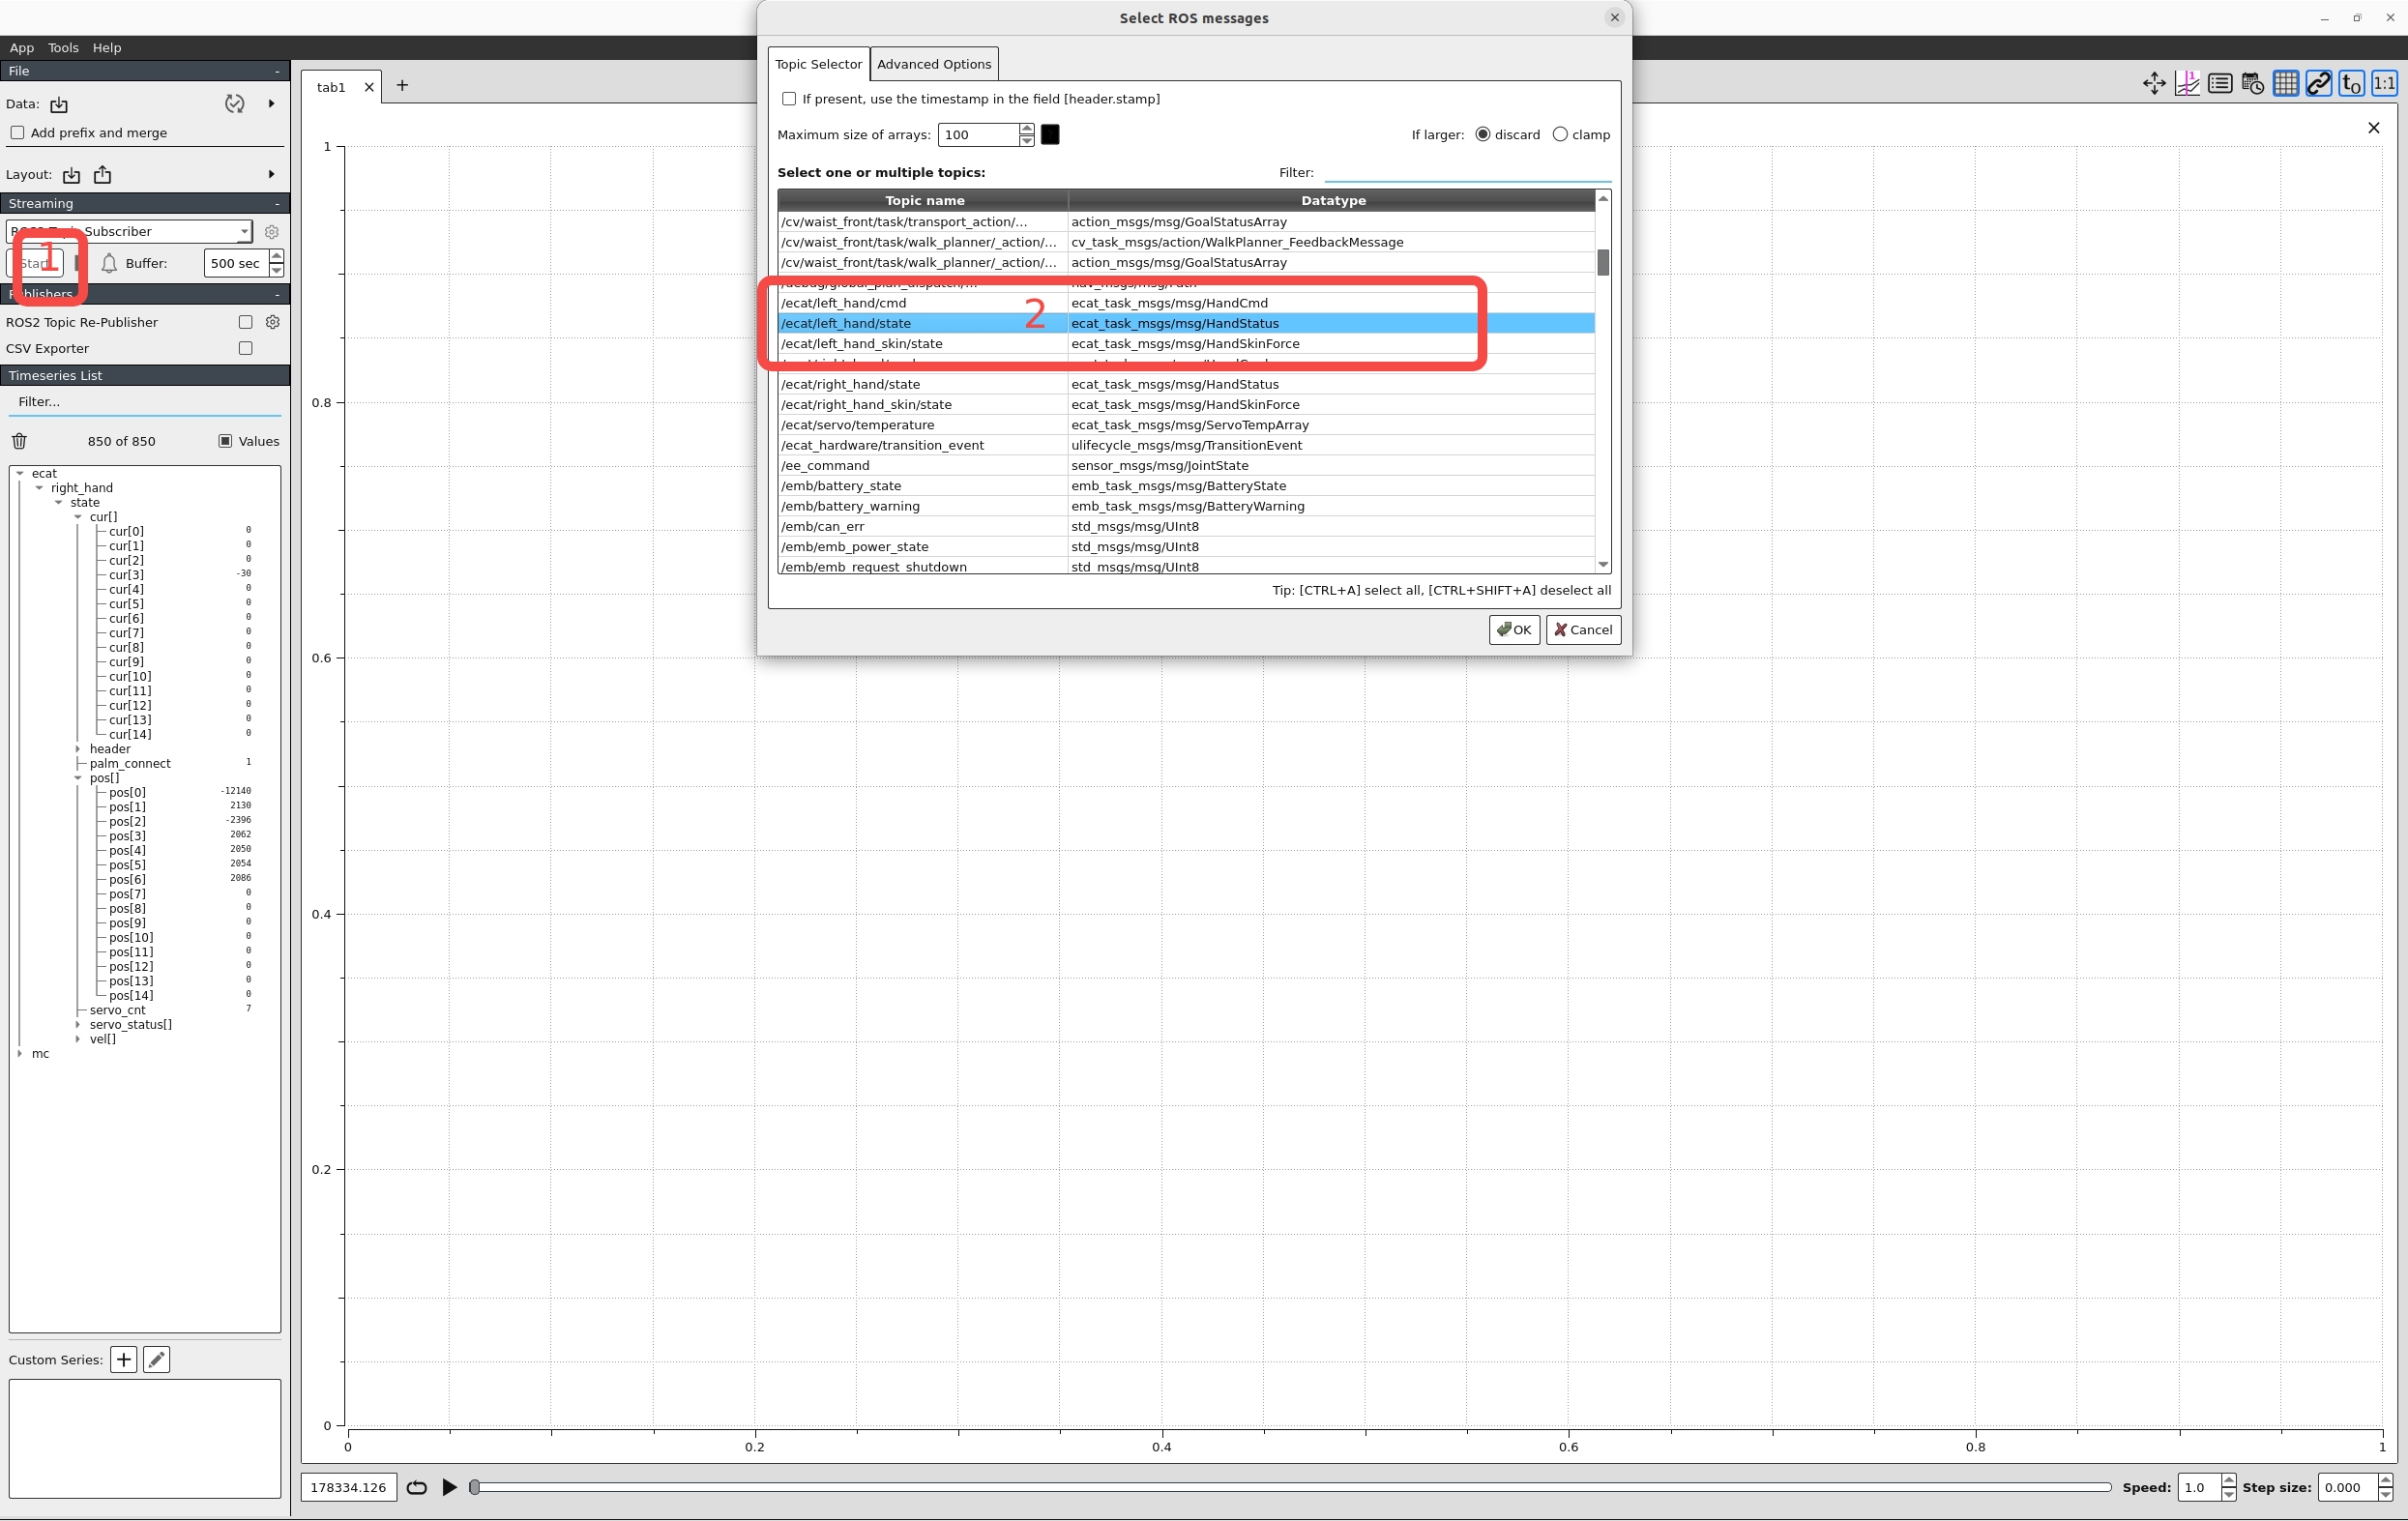Screen dimensions: 2408x1521
Task: Open the App menu
Action: (x=22, y=48)
